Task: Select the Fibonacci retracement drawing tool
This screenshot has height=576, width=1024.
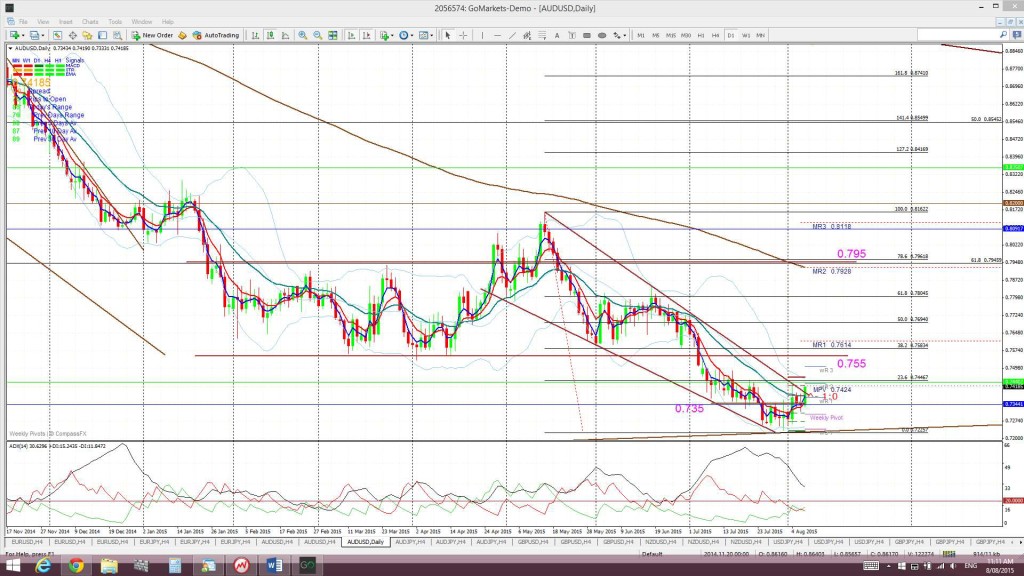Action: pos(542,35)
